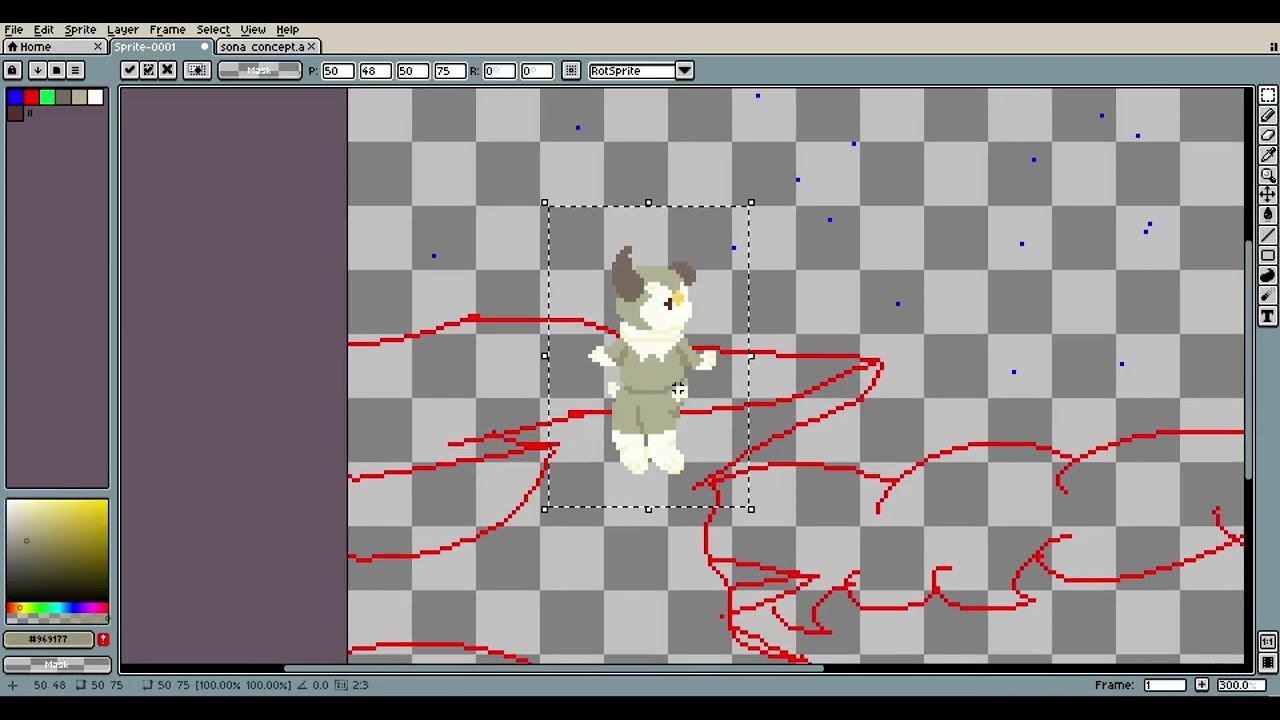Pick the dark brown palette swatch
Image resolution: width=1280 pixels, height=720 pixels.
point(15,113)
